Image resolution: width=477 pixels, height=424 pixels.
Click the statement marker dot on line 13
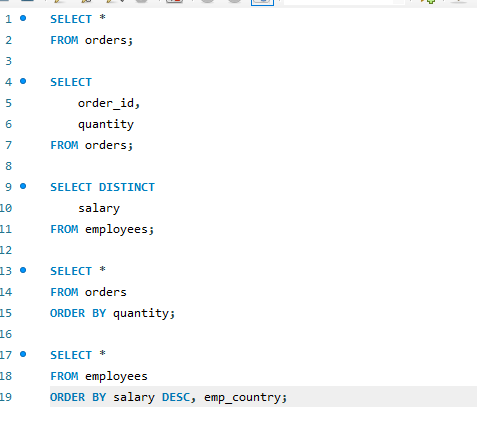click(23, 270)
